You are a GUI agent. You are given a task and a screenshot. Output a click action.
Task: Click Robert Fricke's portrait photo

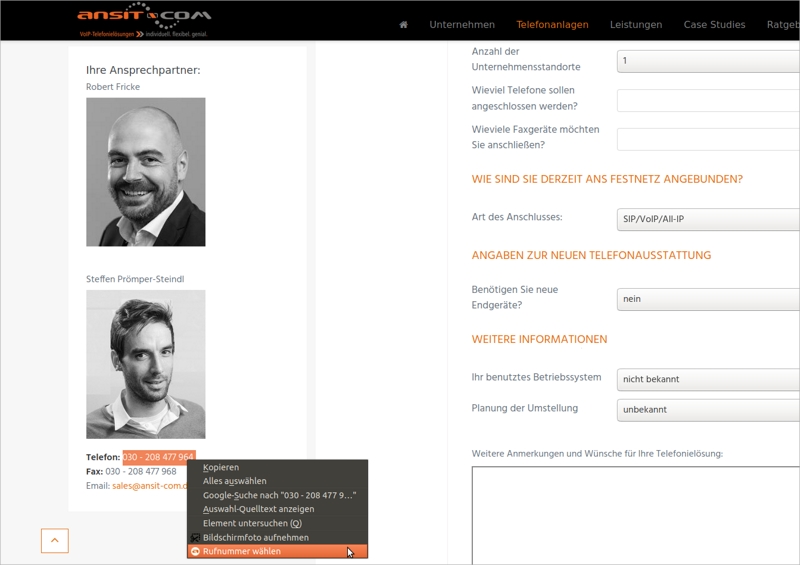[146, 172]
